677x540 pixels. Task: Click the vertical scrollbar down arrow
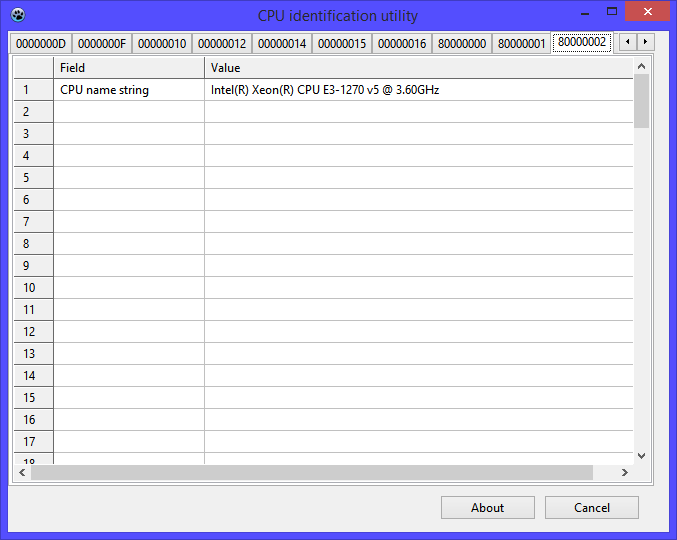(642, 456)
